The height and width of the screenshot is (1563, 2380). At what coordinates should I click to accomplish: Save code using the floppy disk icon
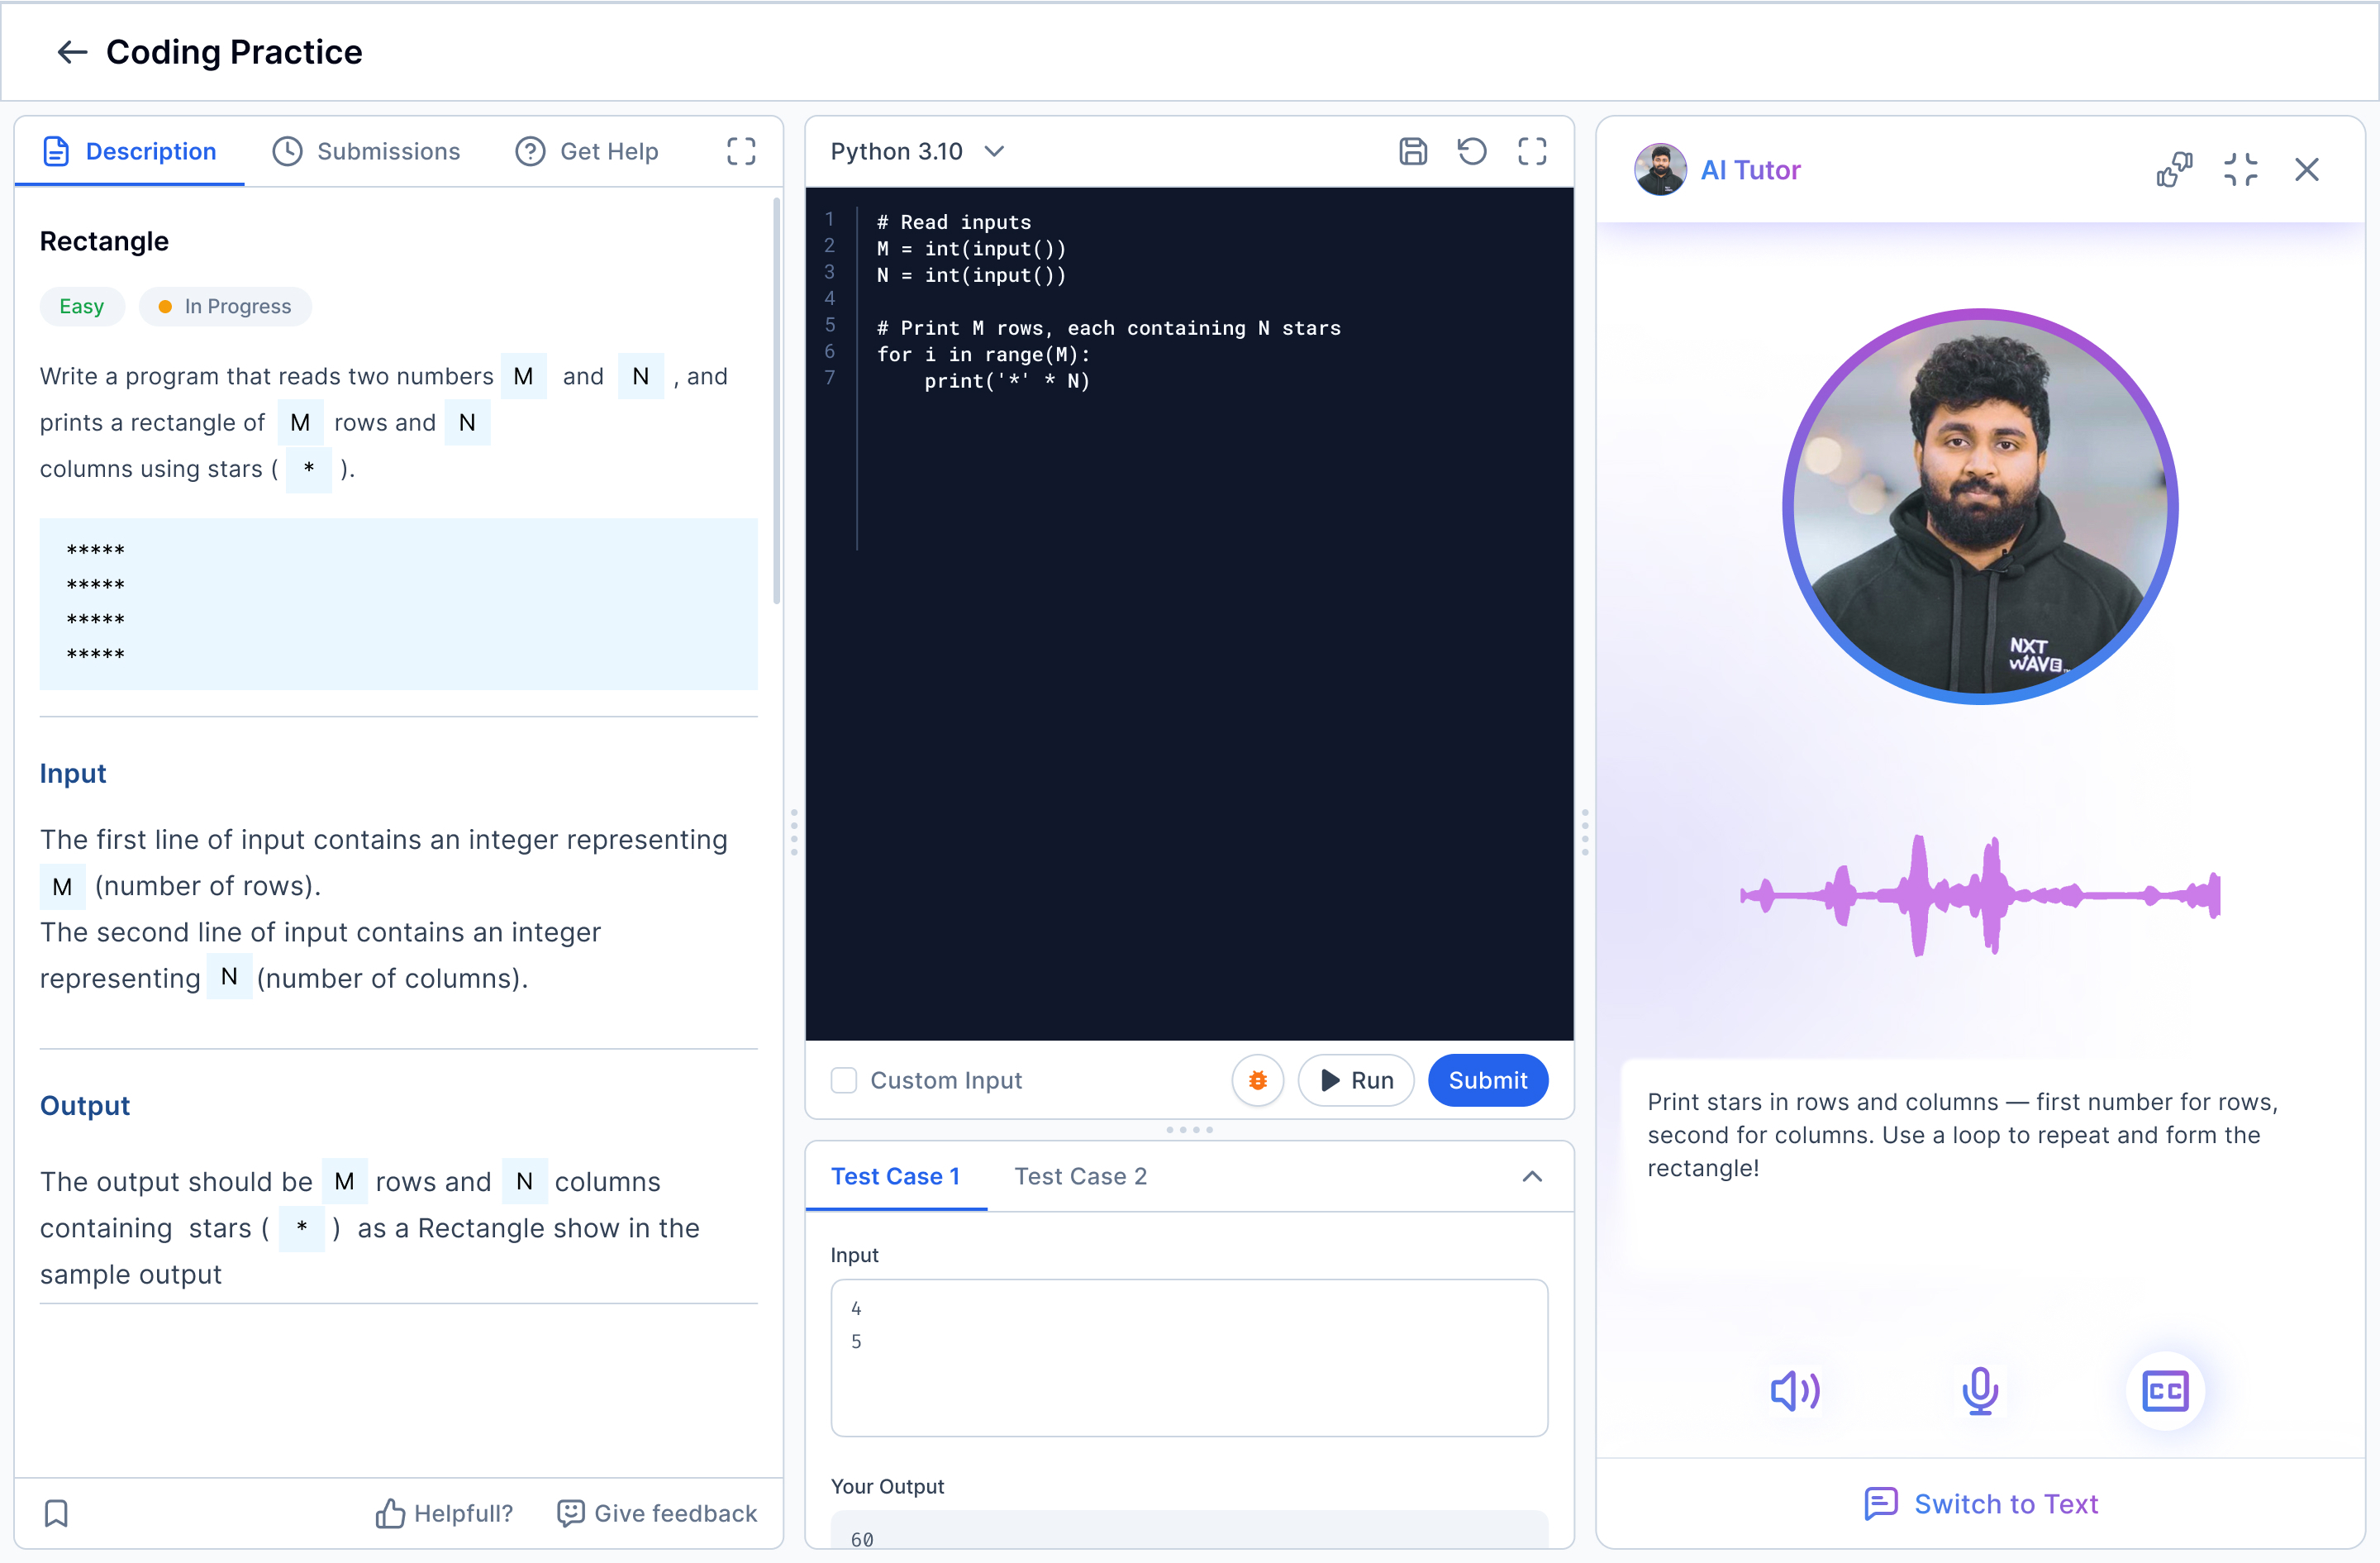tap(1412, 151)
